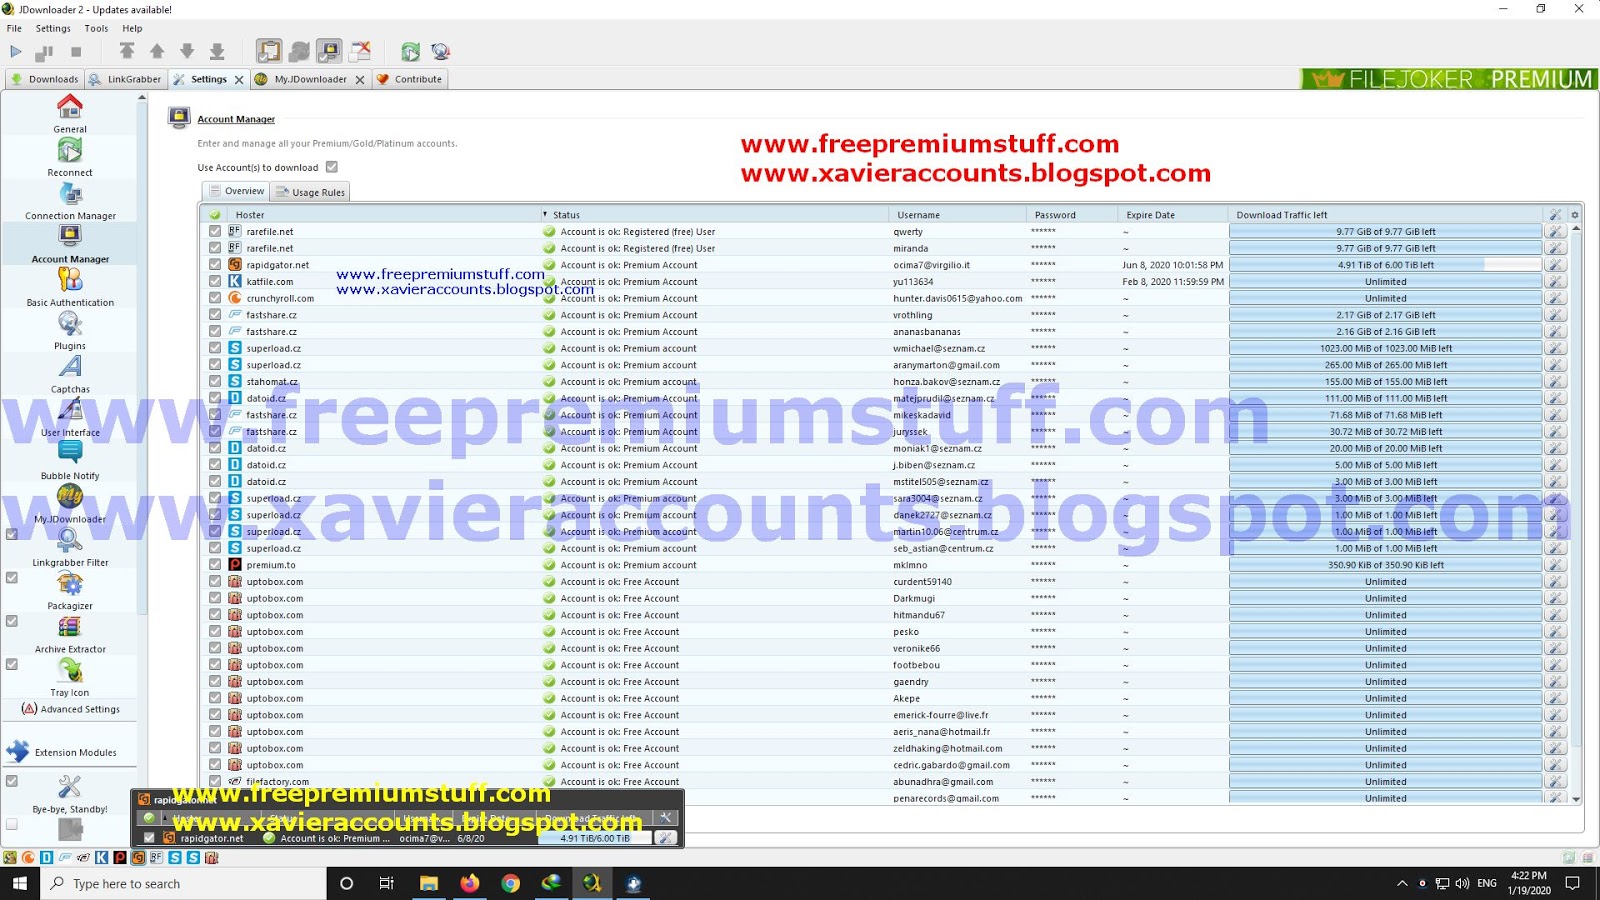1600x900 pixels.
Task: Open Basic Authentication settings in sidebar
Action: click(70, 287)
